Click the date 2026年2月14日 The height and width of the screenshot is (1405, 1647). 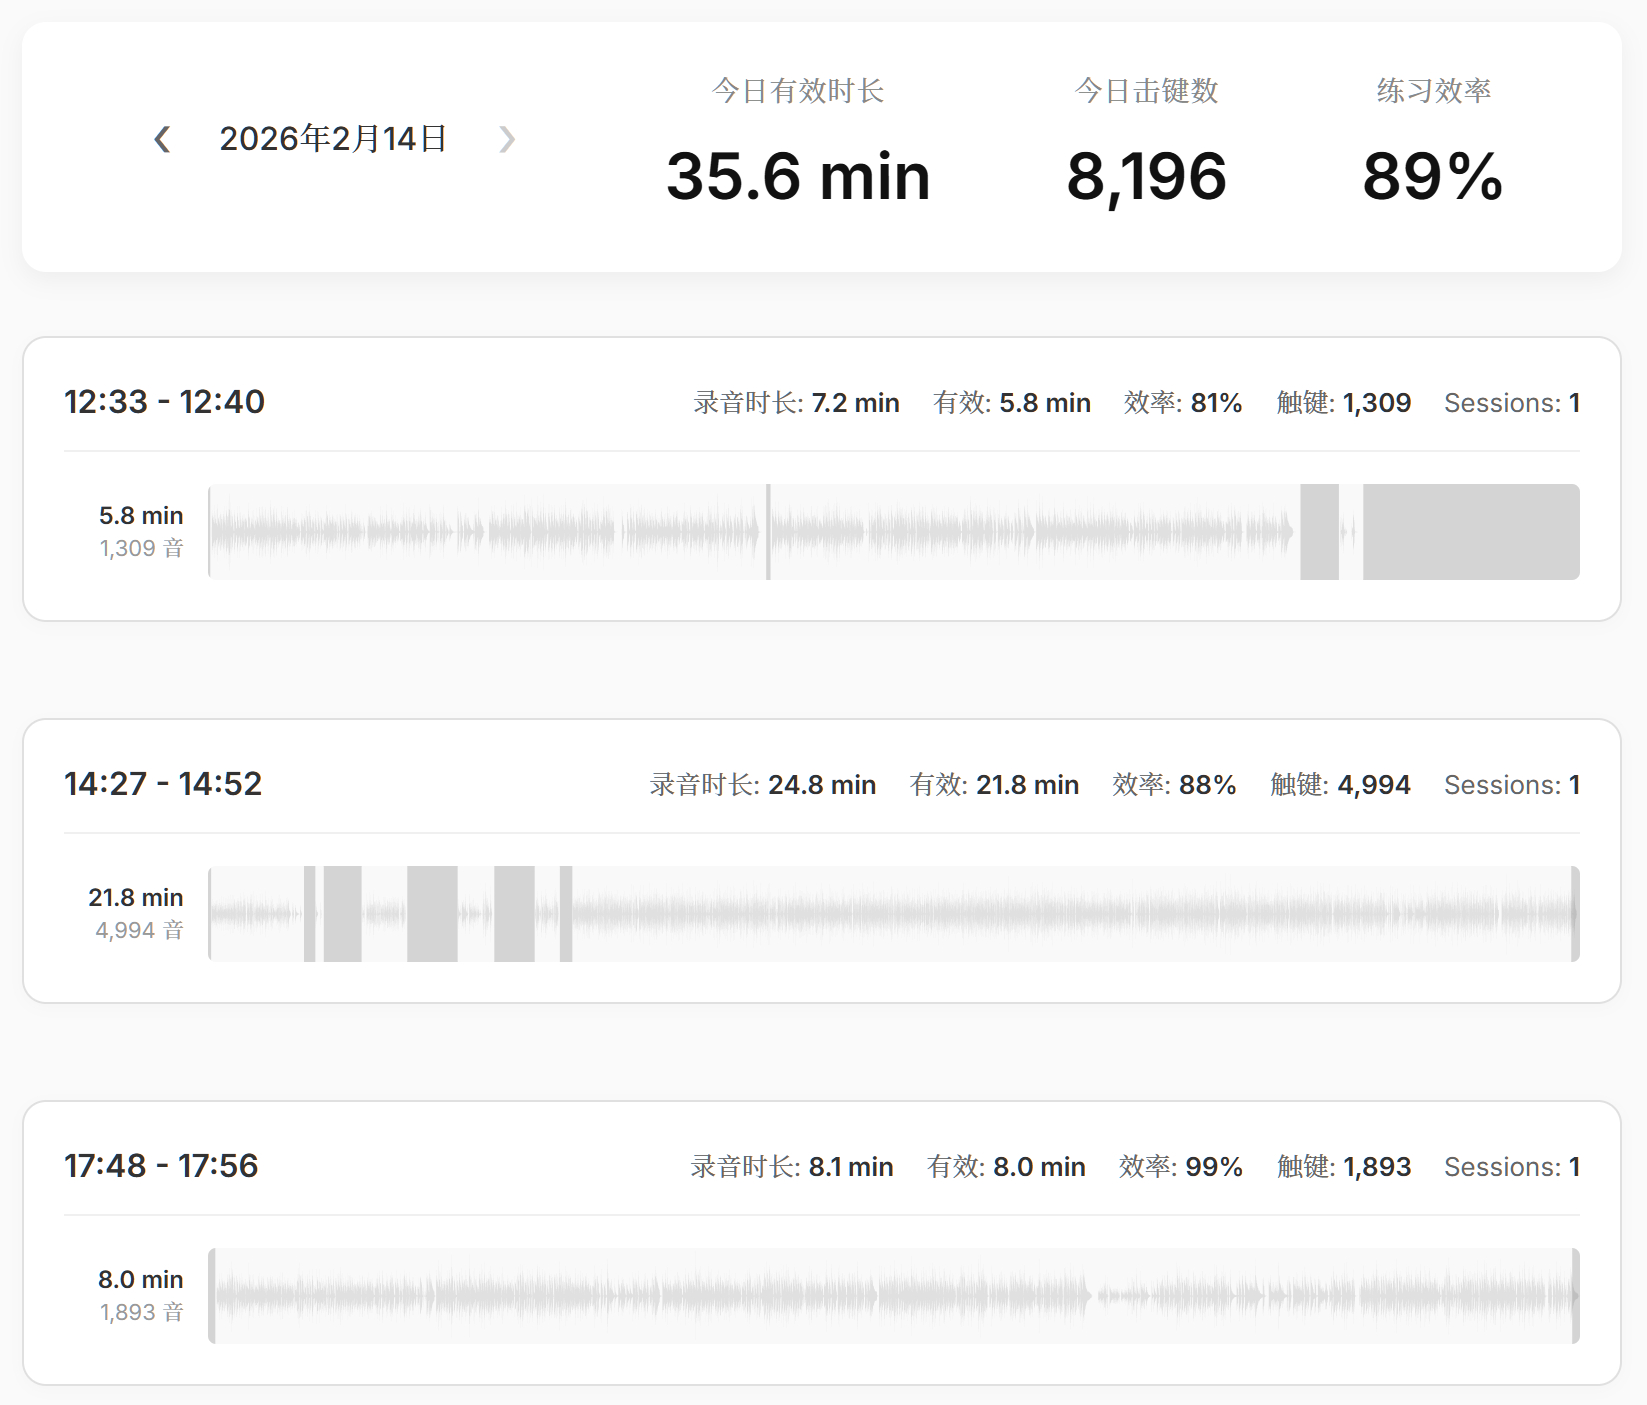click(333, 139)
